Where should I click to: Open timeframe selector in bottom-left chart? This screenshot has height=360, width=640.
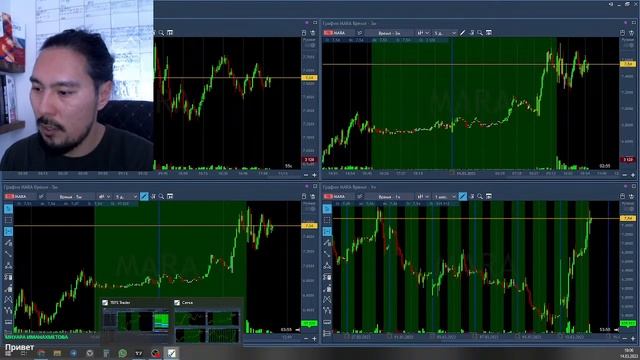pos(71,196)
